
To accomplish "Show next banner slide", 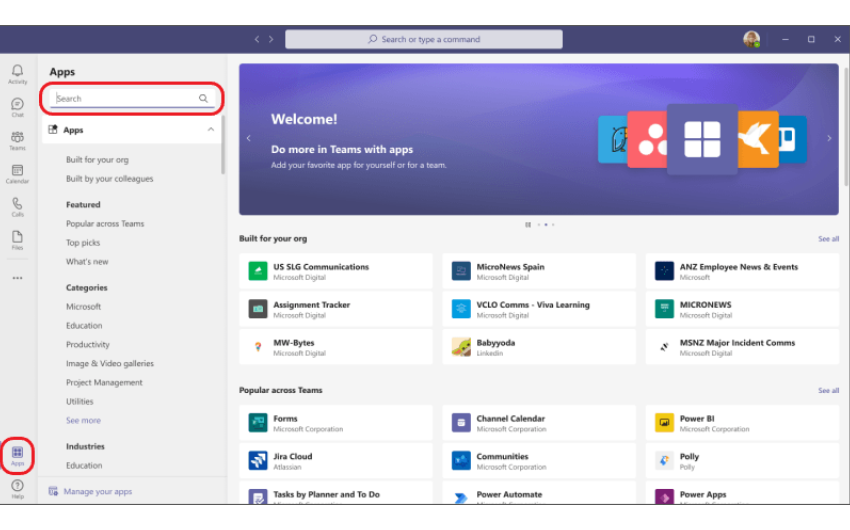I will tap(829, 138).
